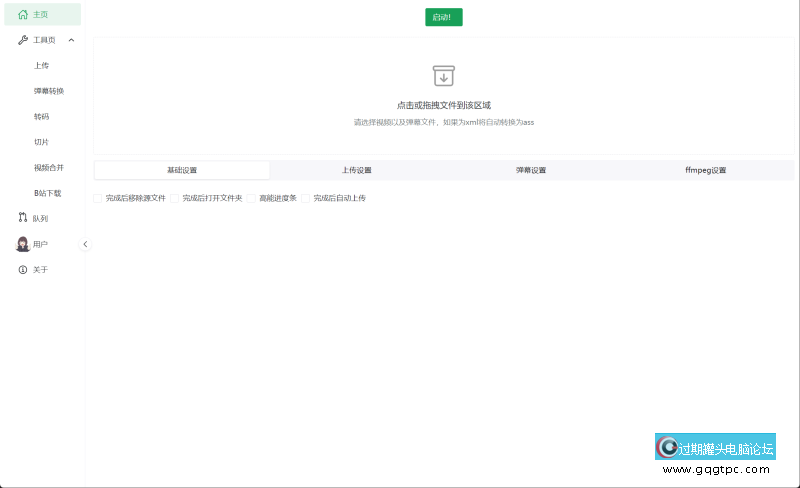Click the wrench icon beside 工具页
The width and height of the screenshot is (800, 488).
coord(23,40)
